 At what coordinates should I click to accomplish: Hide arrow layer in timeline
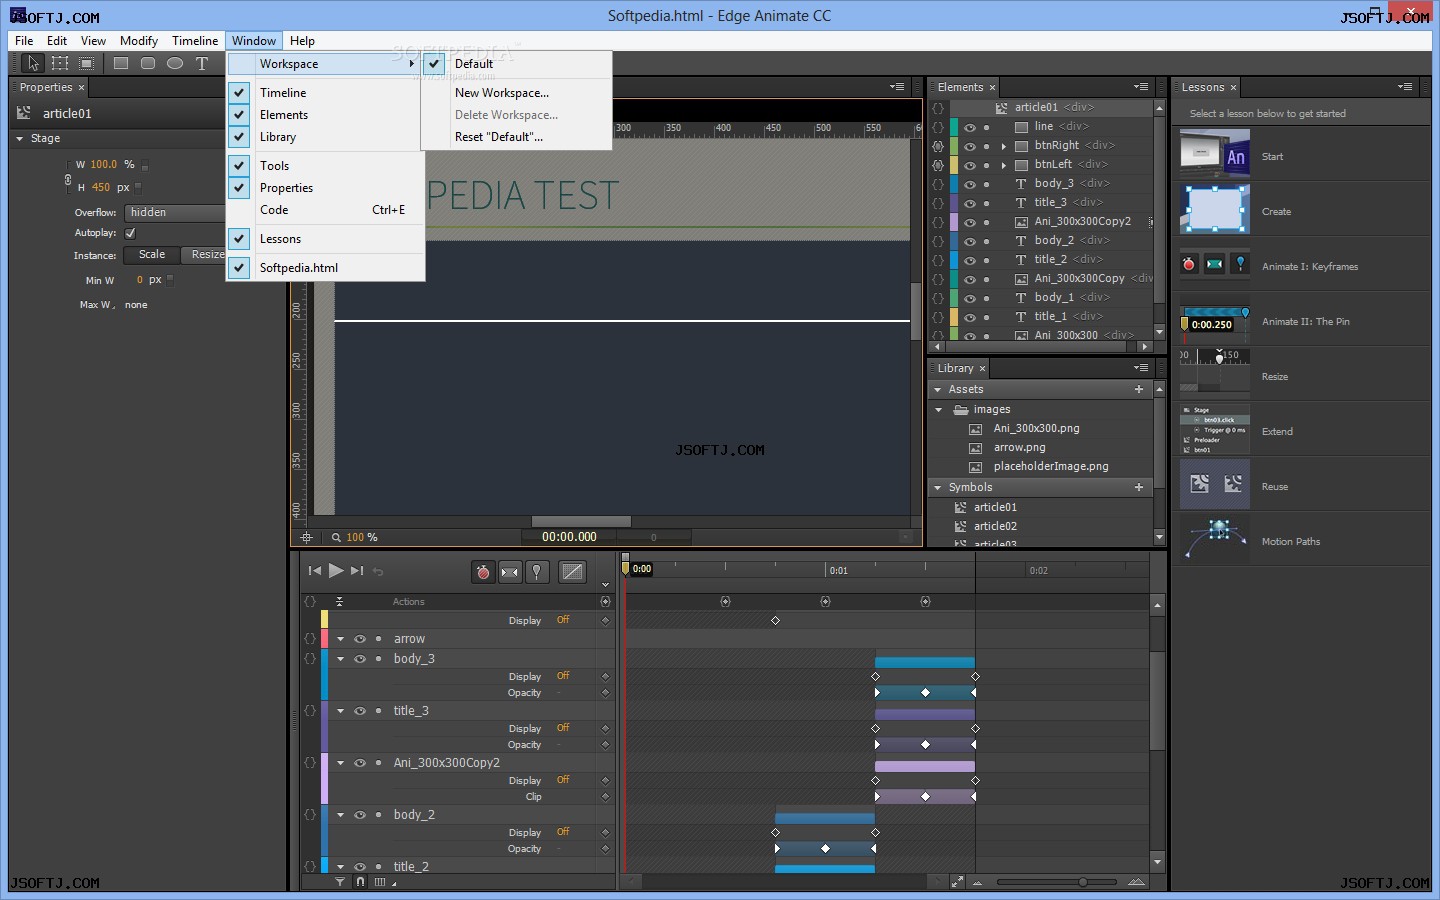pos(360,639)
